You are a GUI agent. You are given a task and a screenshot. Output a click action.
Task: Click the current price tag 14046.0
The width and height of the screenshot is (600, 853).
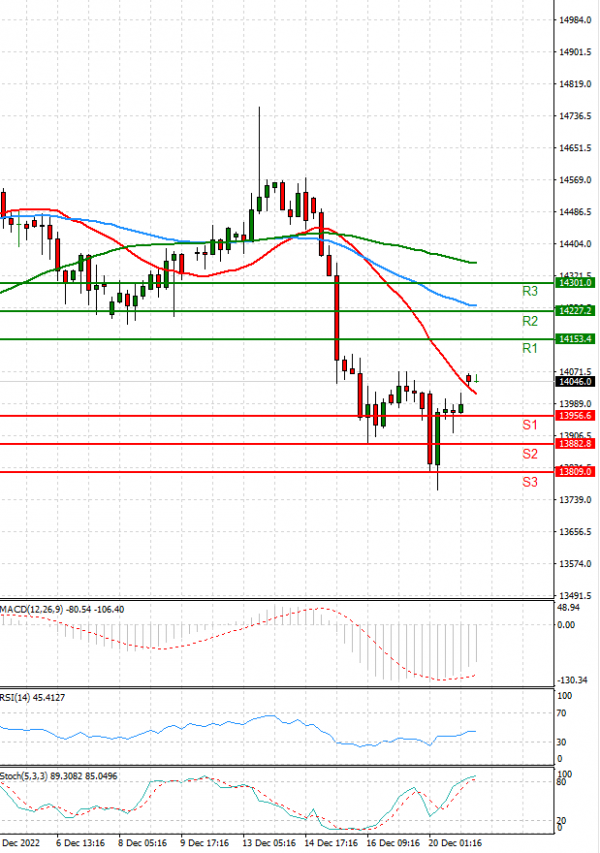(x=574, y=381)
